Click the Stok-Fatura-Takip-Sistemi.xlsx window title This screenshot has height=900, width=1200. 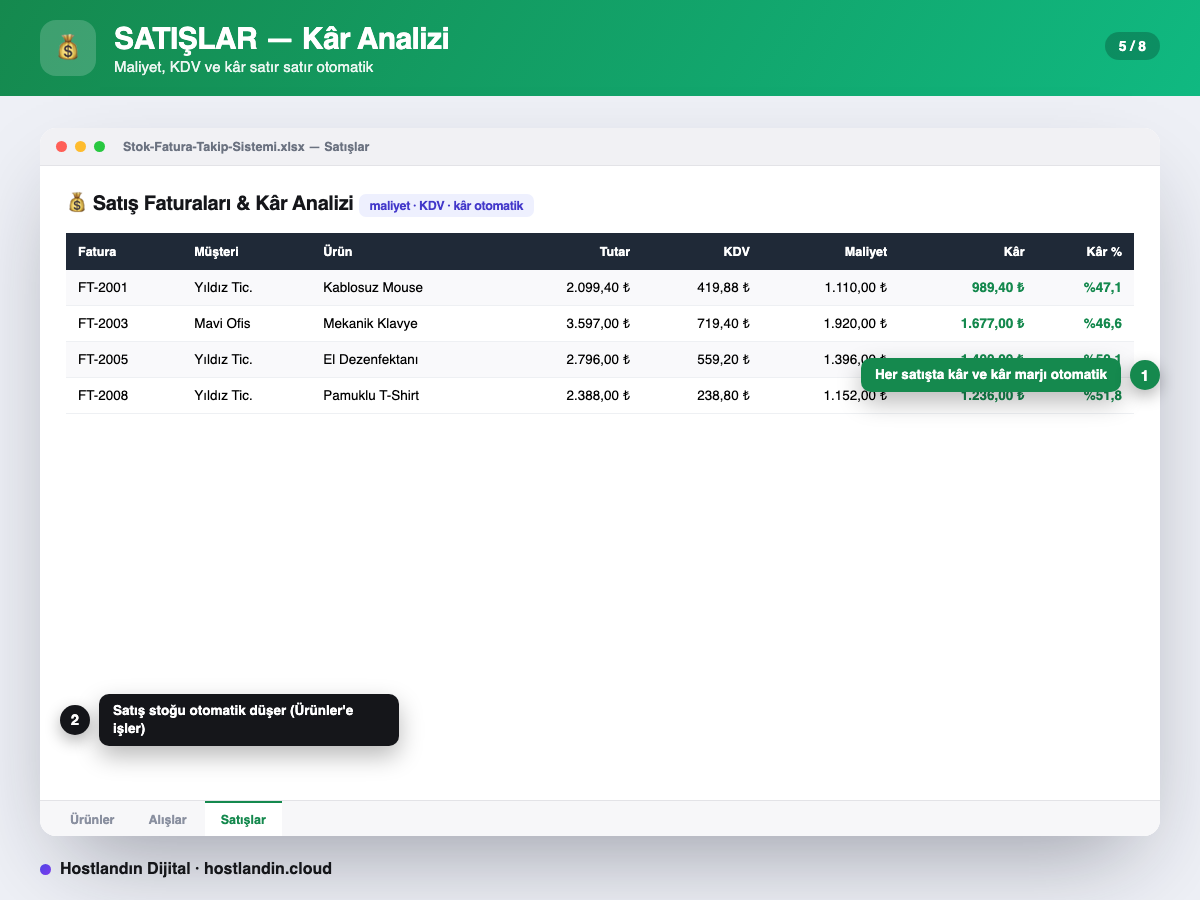coord(246,147)
